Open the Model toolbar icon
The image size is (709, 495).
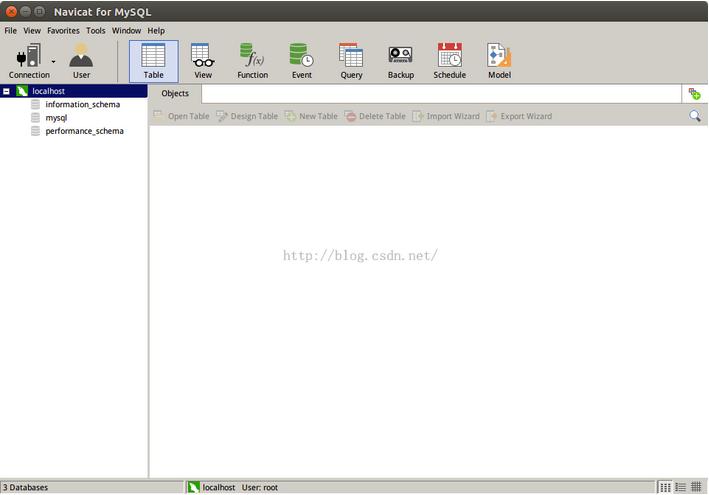499,61
